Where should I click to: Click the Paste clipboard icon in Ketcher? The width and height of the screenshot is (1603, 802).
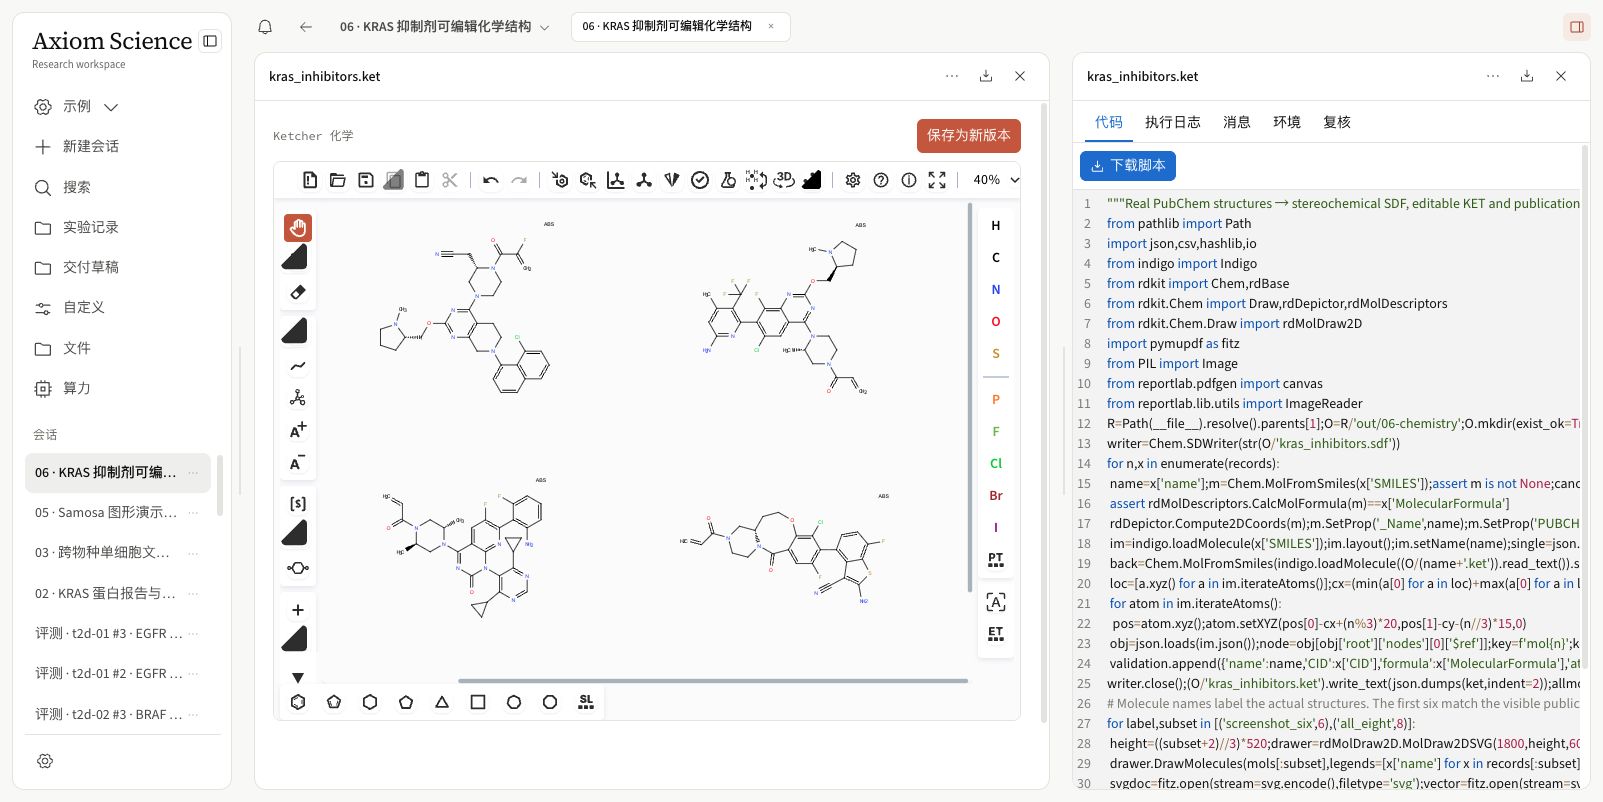(422, 180)
